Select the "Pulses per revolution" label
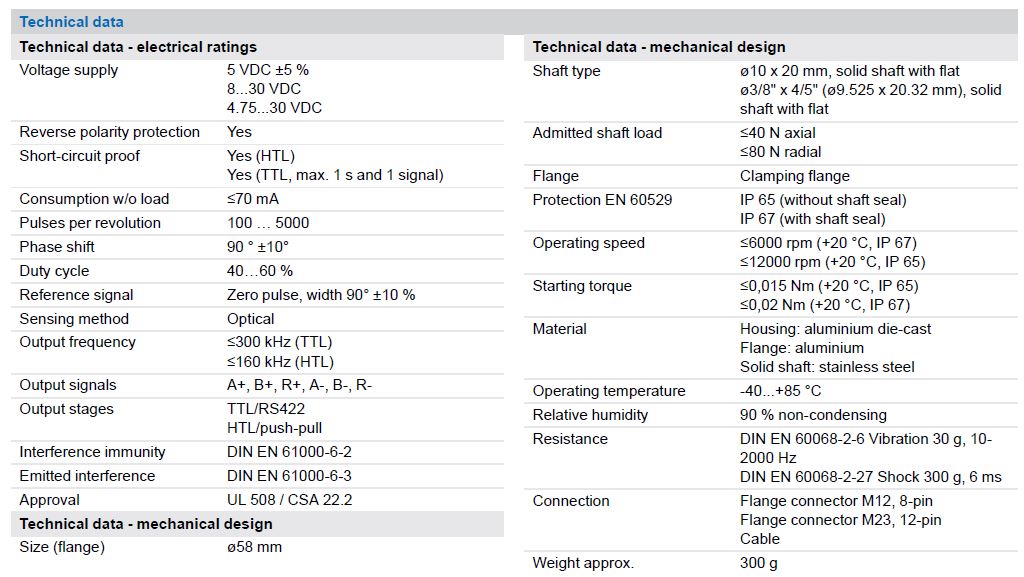 pos(90,223)
